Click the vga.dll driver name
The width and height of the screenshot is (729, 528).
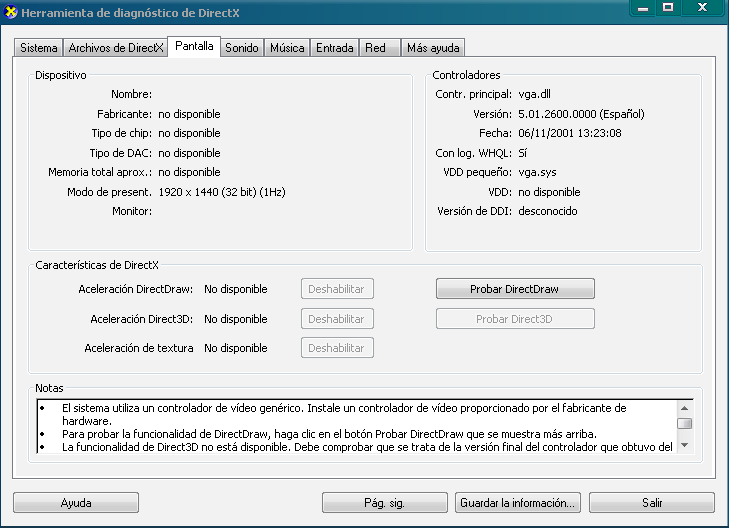pyautogui.click(x=534, y=94)
